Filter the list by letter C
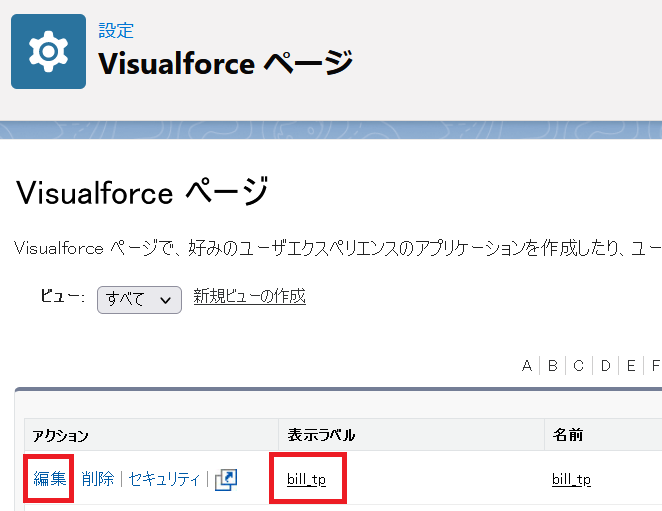 [578, 365]
